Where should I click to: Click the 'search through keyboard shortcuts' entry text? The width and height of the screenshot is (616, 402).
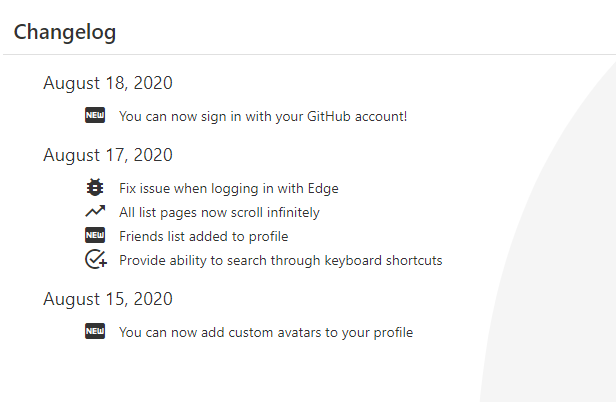pyautogui.click(x=280, y=260)
